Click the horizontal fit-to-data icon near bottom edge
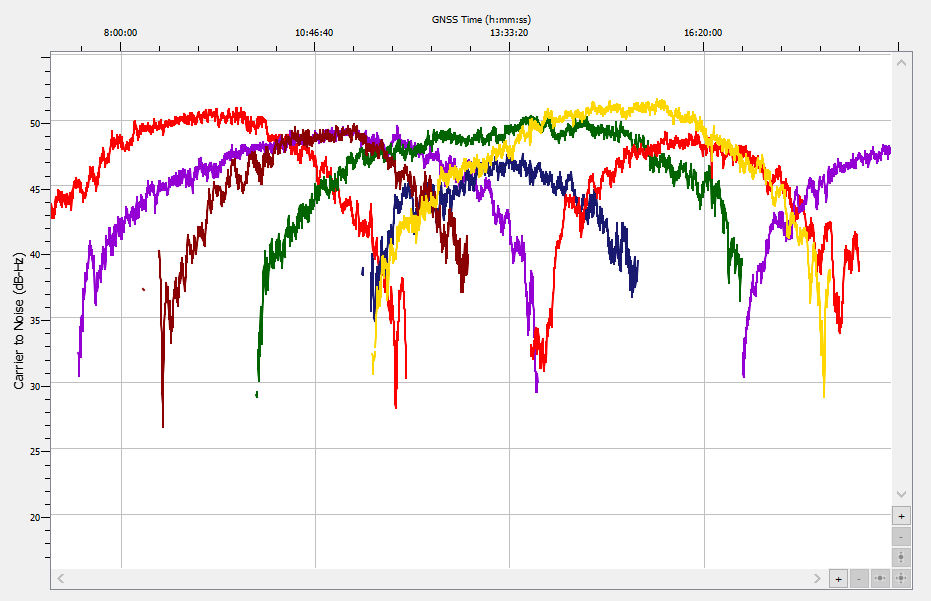931x601 pixels. (880, 578)
